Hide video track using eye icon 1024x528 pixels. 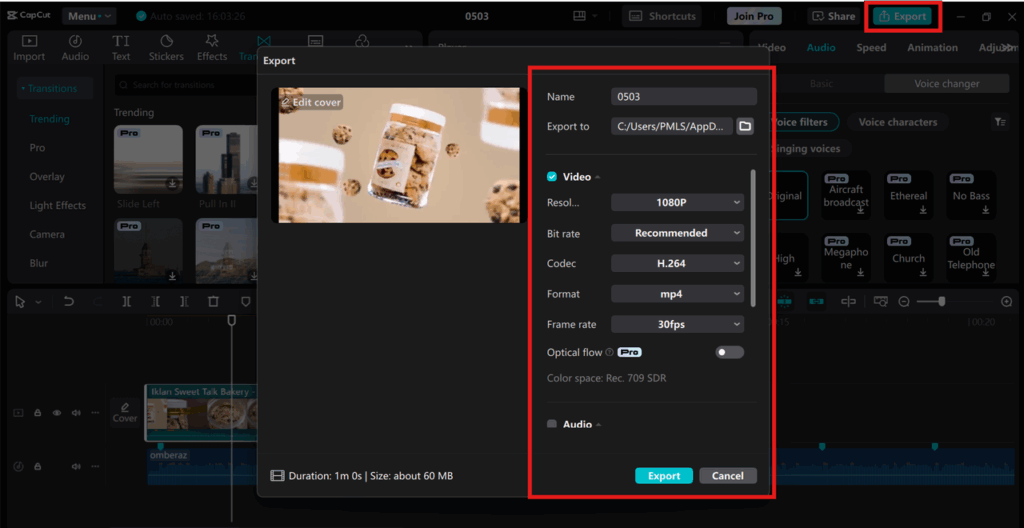[x=57, y=413]
